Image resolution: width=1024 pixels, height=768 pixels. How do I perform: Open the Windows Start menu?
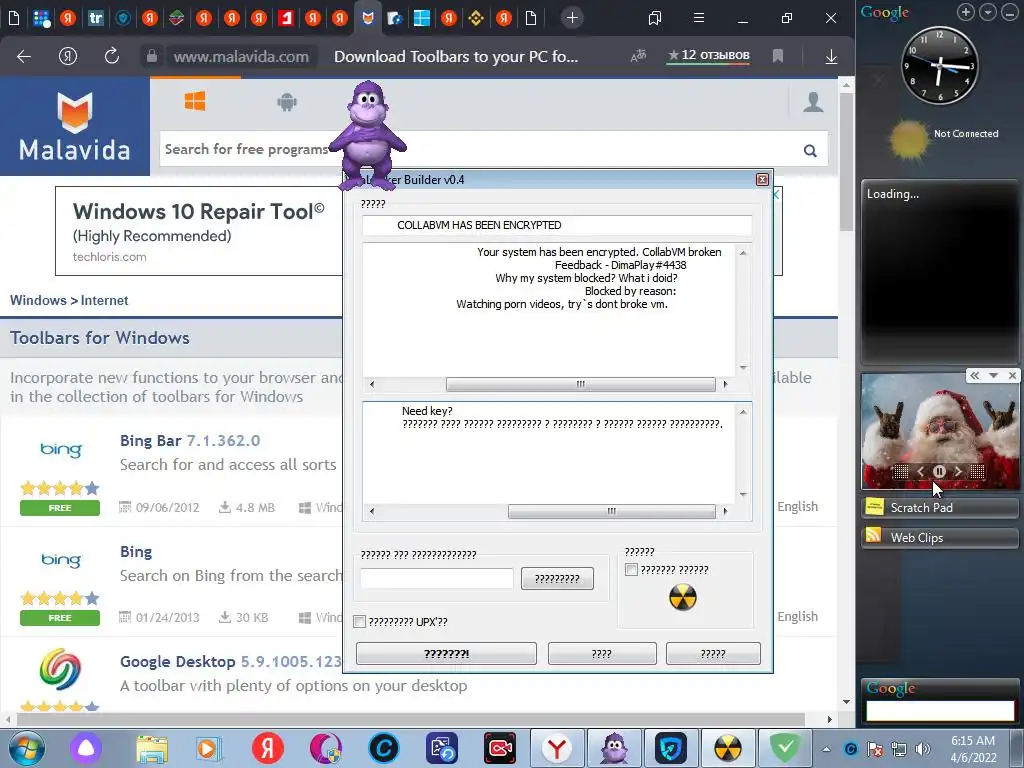point(27,748)
